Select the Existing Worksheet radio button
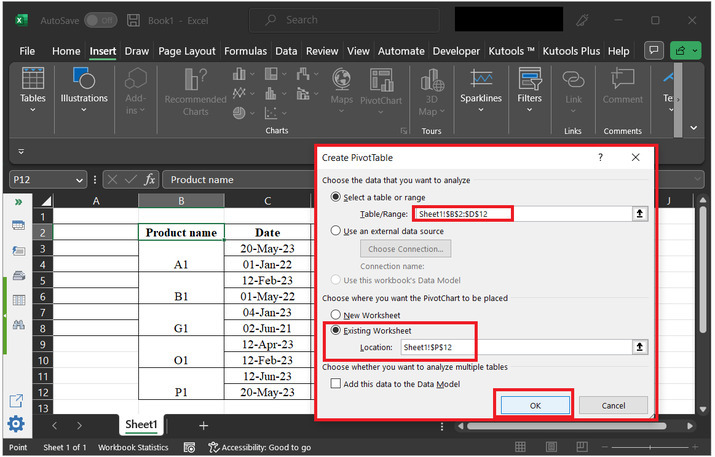 click(336, 329)
